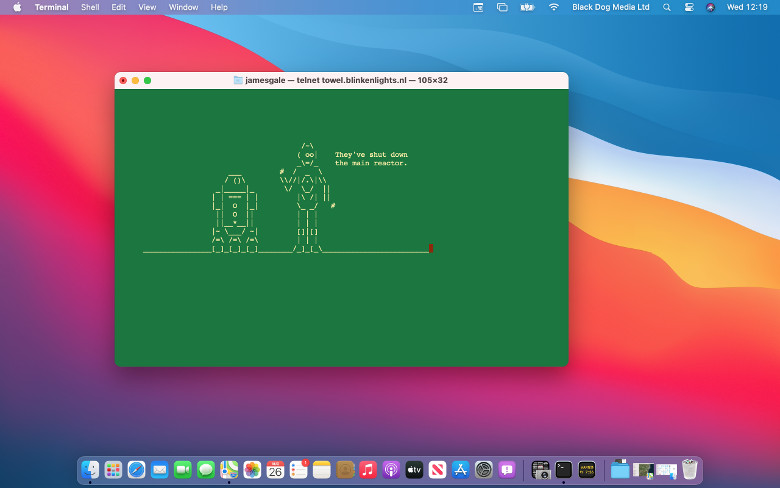Click the Terminal window title bar text
The width and height of the screenshot is (780, 488).
point(345,80)
